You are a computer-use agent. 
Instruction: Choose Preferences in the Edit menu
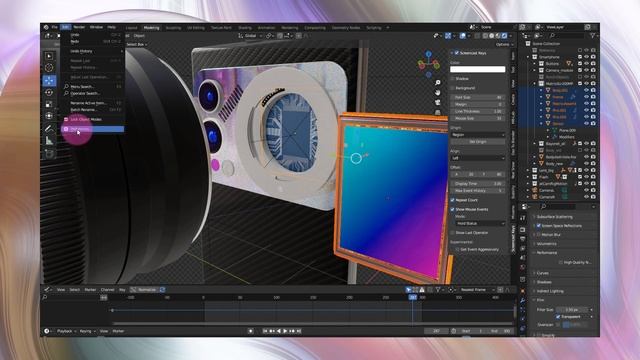tap(93, 129)
